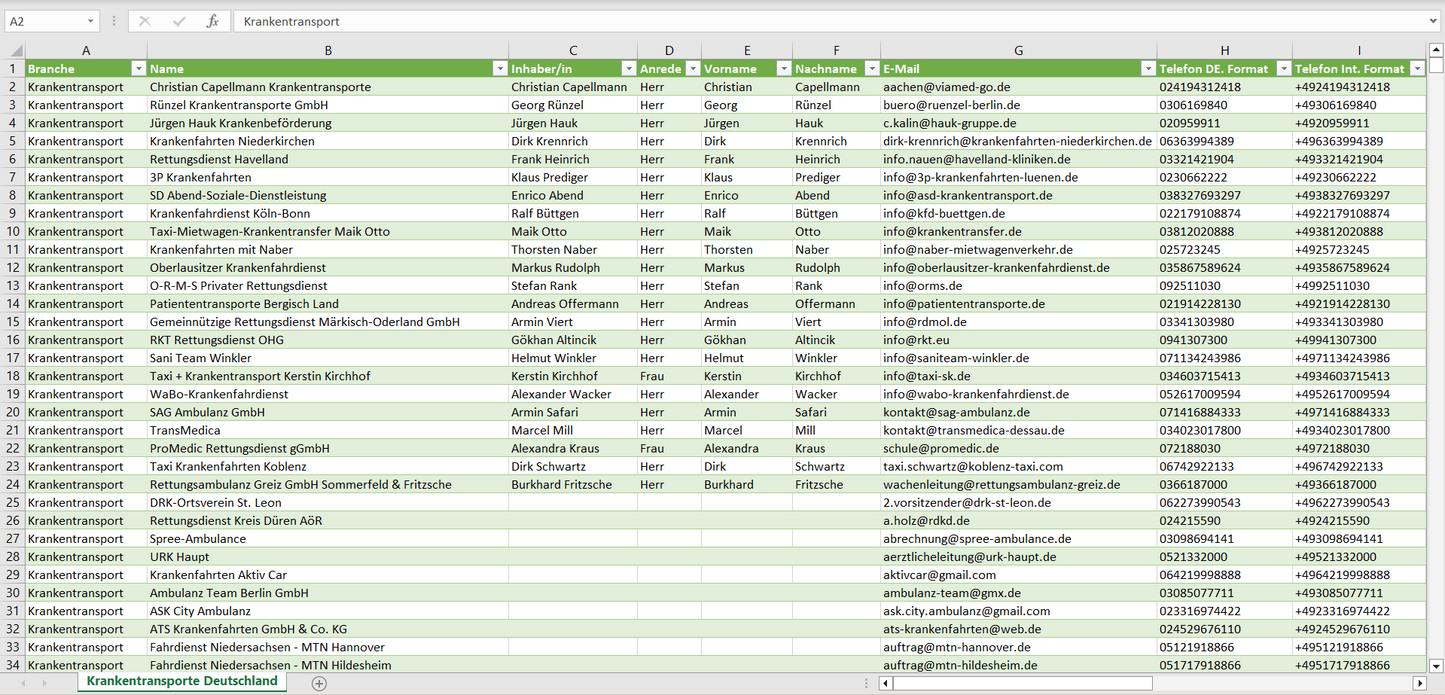Click the Insert Function fx icon

(212, 21)
